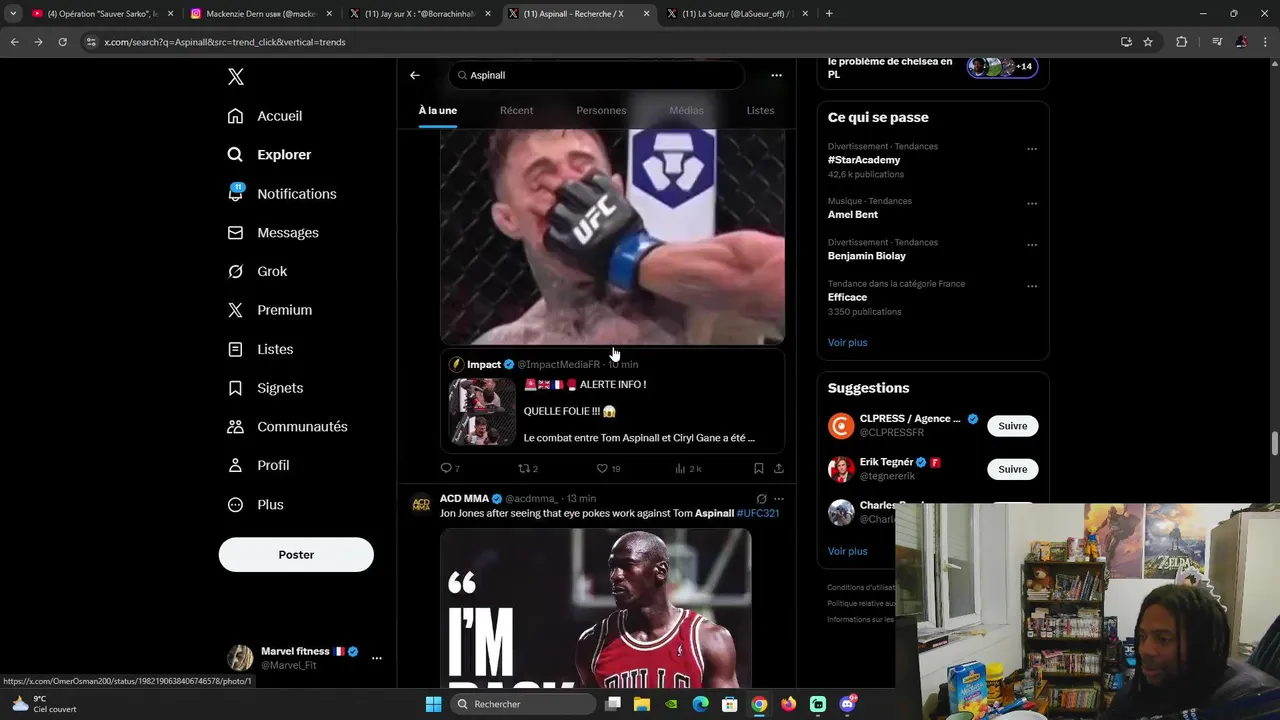Bookmark the Impact quote post
Image resolution: width=1280 pixels, height=720 pixels.
[758, 469]
